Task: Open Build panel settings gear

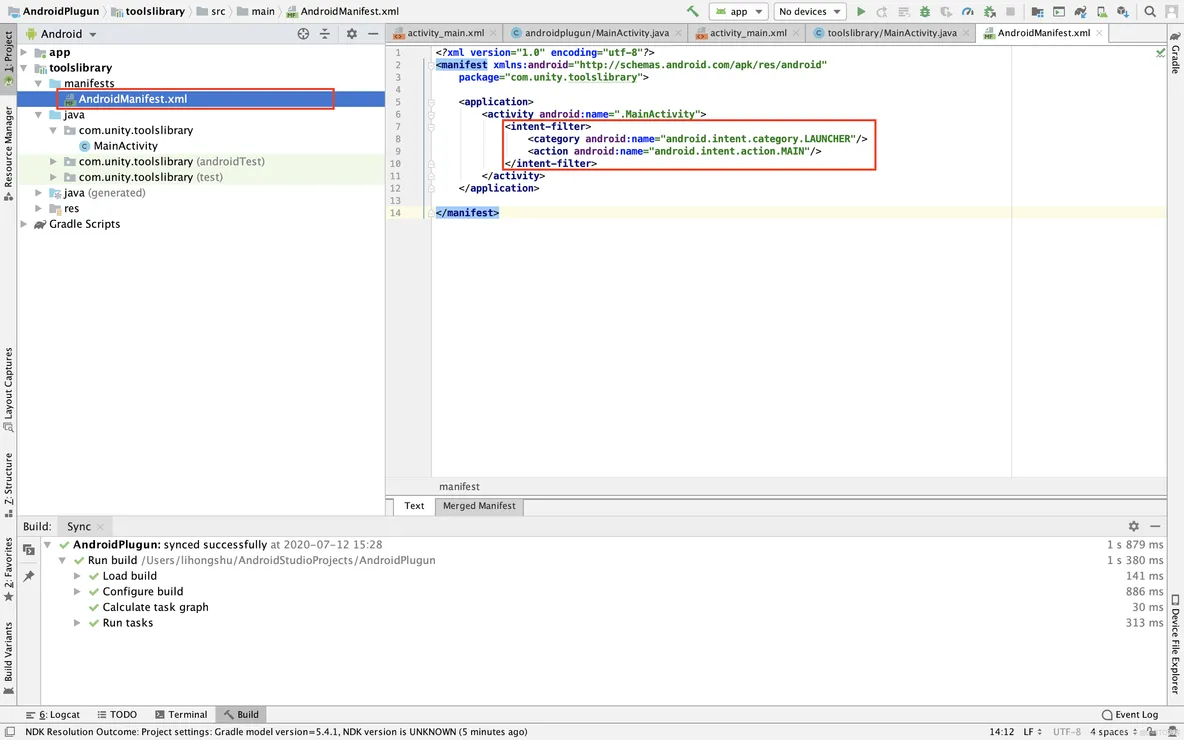Action: [x=1133, y=526]
